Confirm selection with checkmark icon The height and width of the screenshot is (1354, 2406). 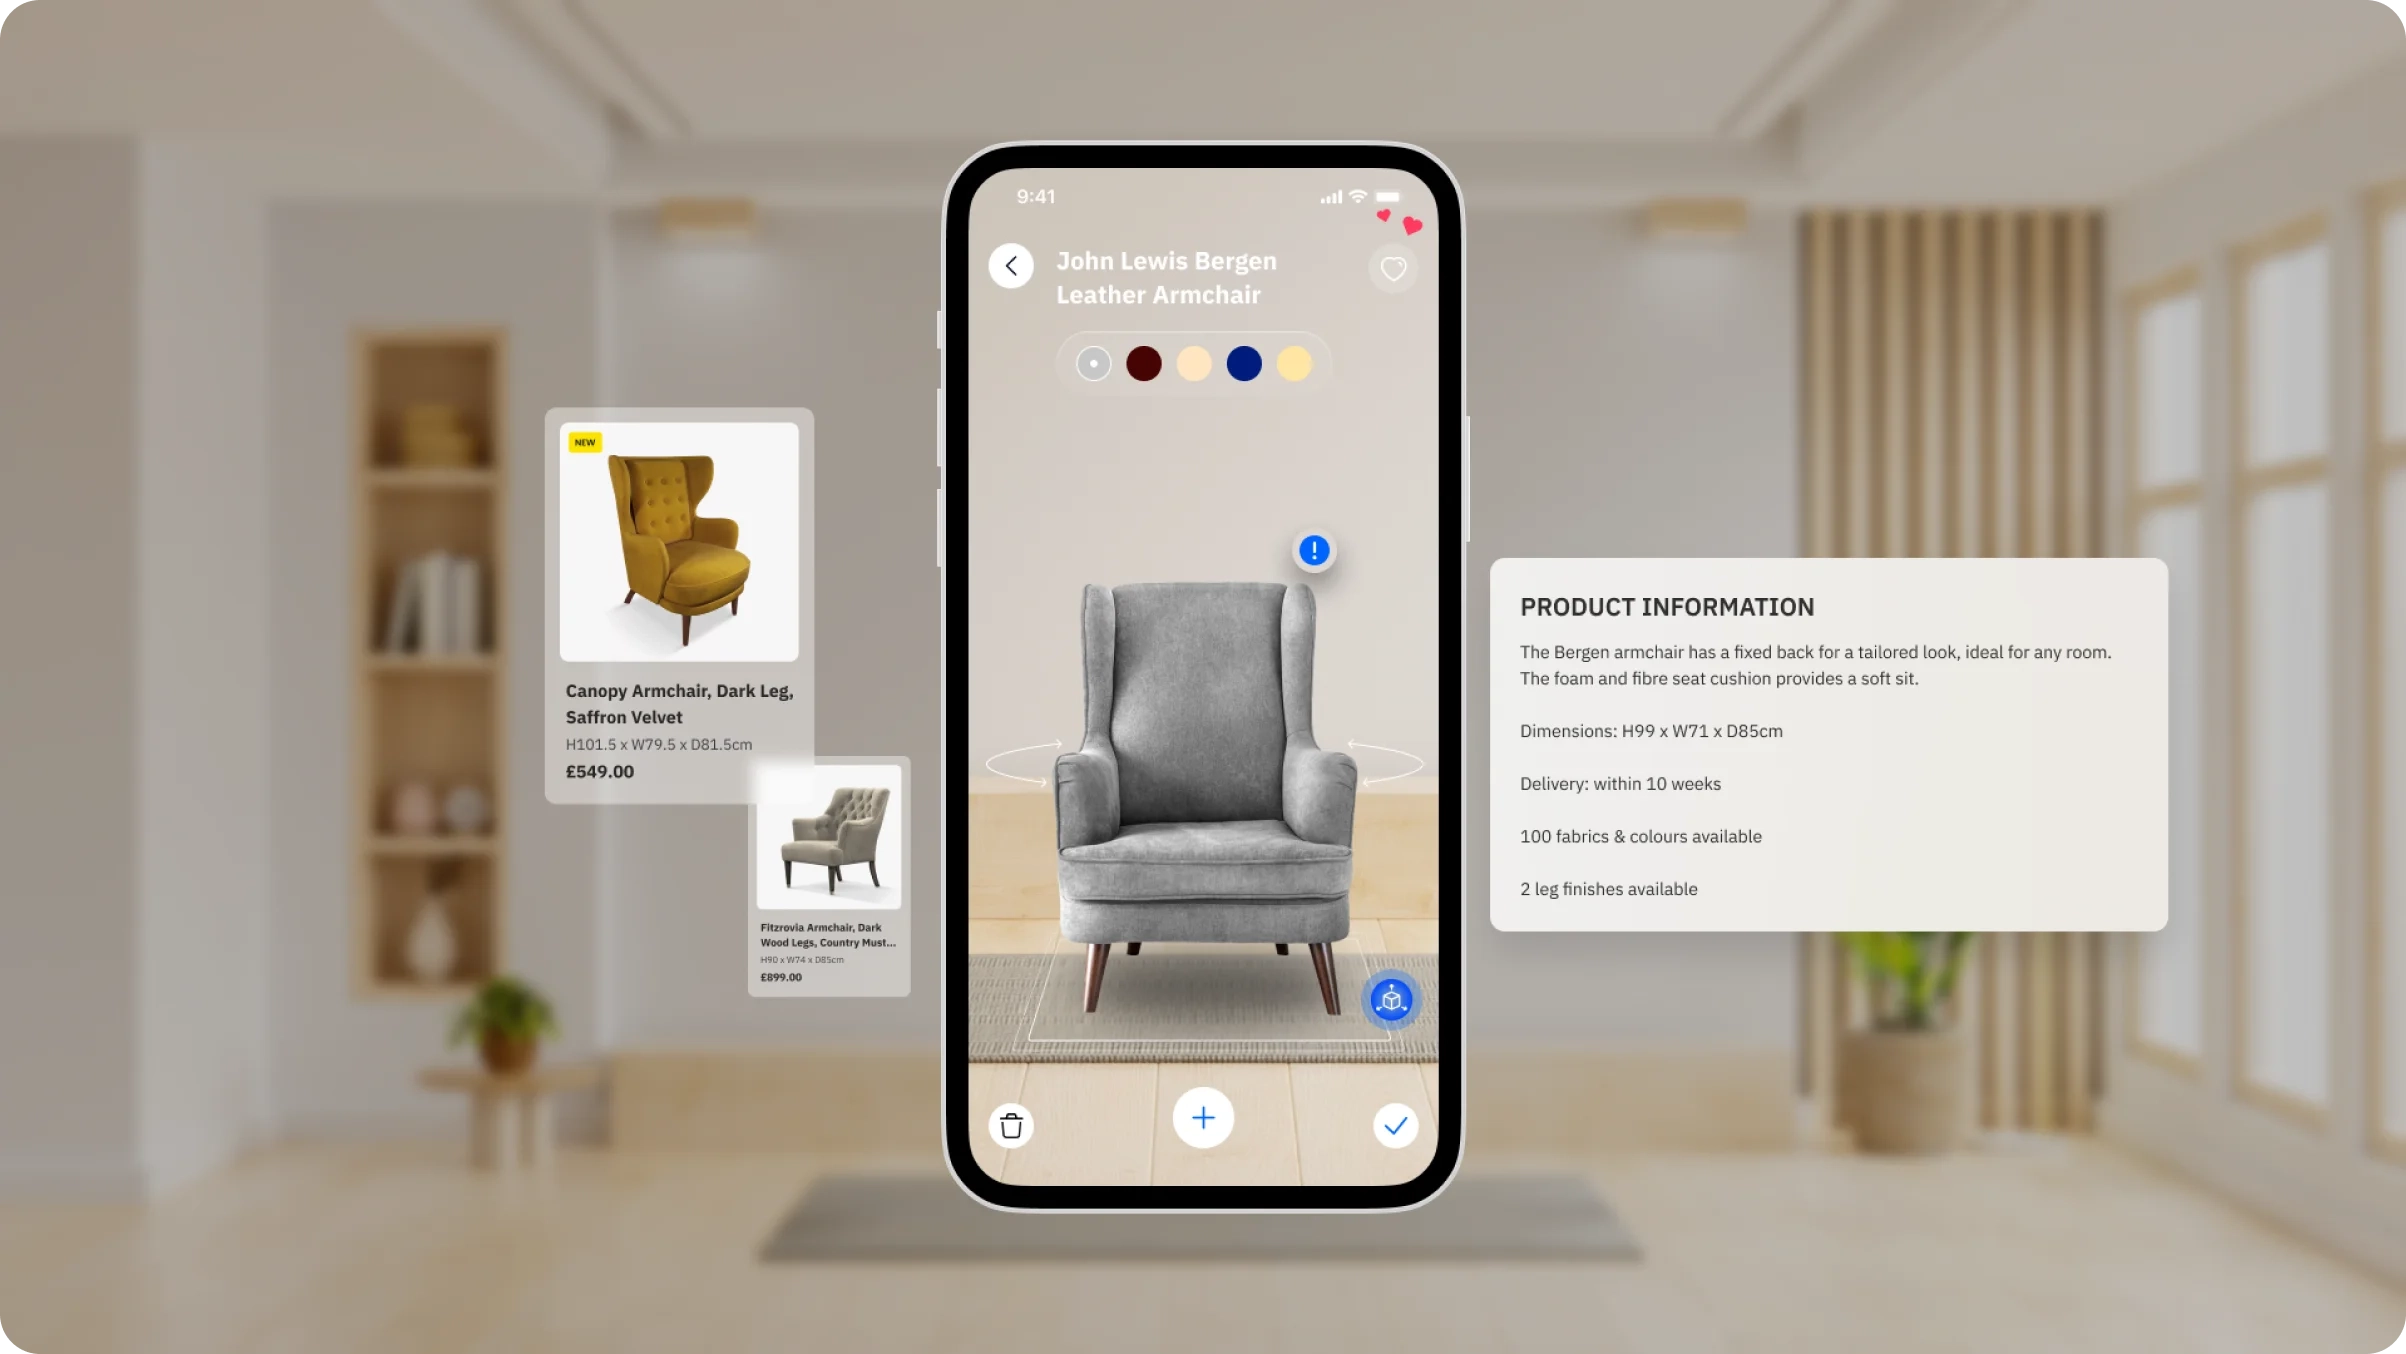point(1393,1124)
